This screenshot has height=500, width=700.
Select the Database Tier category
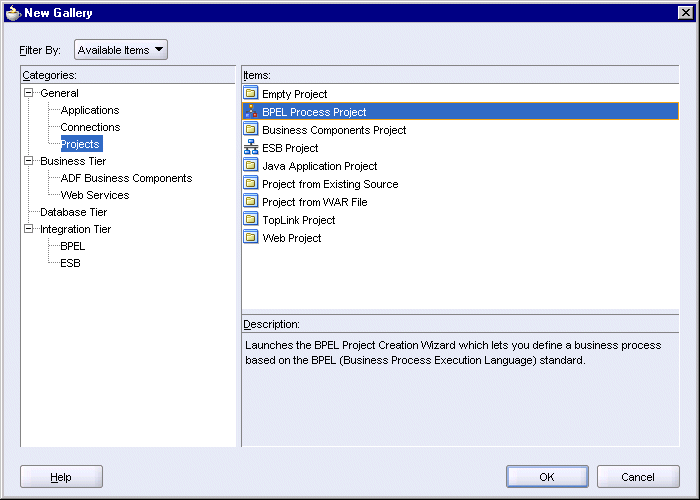(74, 212)
